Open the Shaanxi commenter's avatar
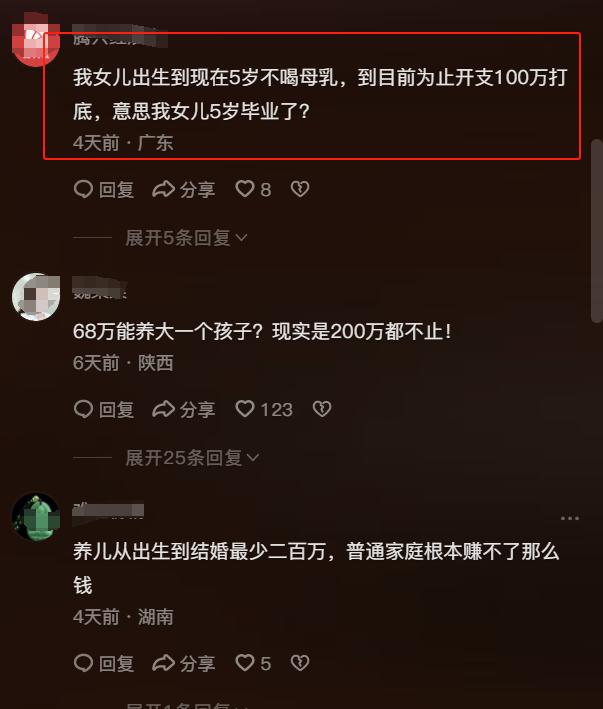 [36, 297]
